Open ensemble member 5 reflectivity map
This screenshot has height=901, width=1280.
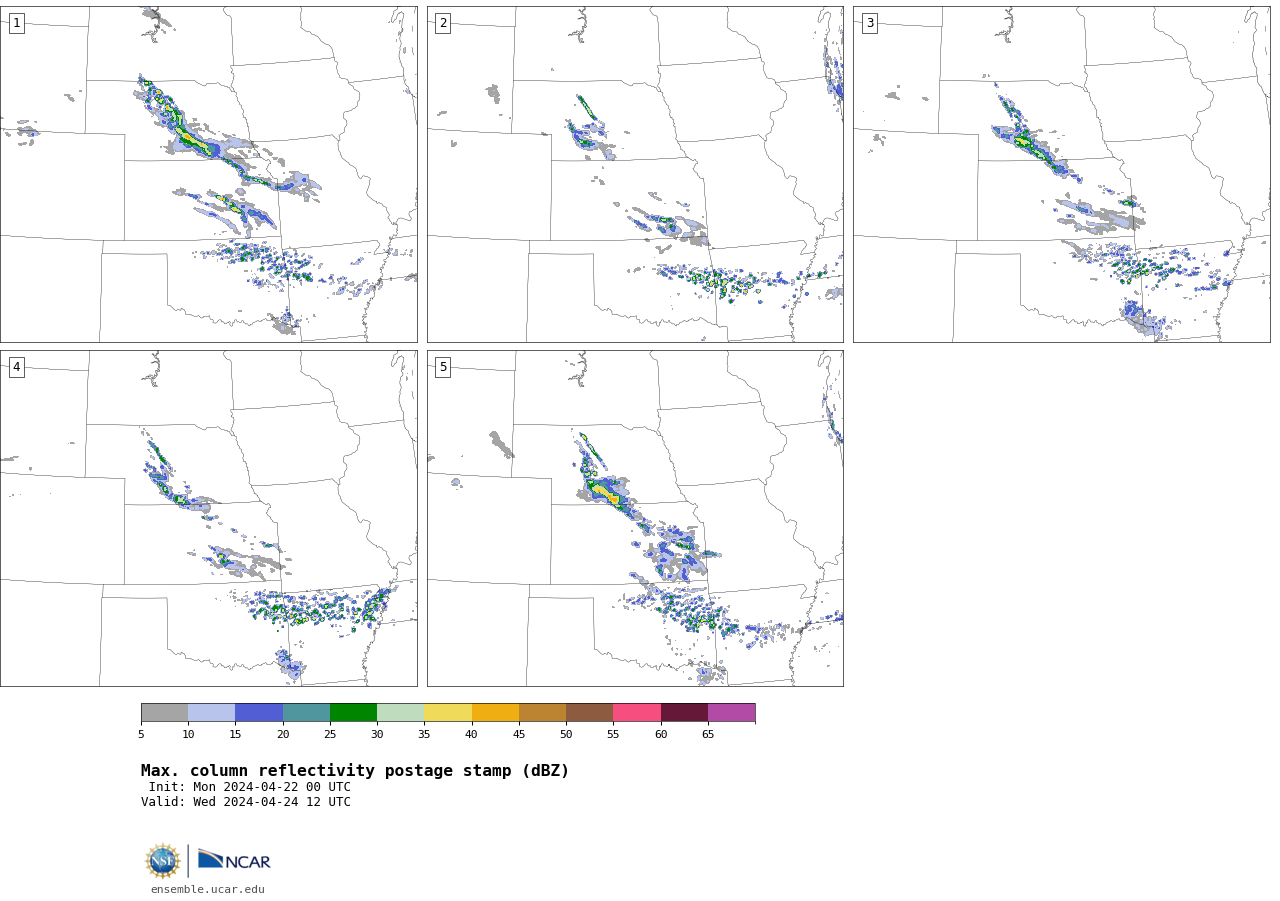(x=635, y=518)
